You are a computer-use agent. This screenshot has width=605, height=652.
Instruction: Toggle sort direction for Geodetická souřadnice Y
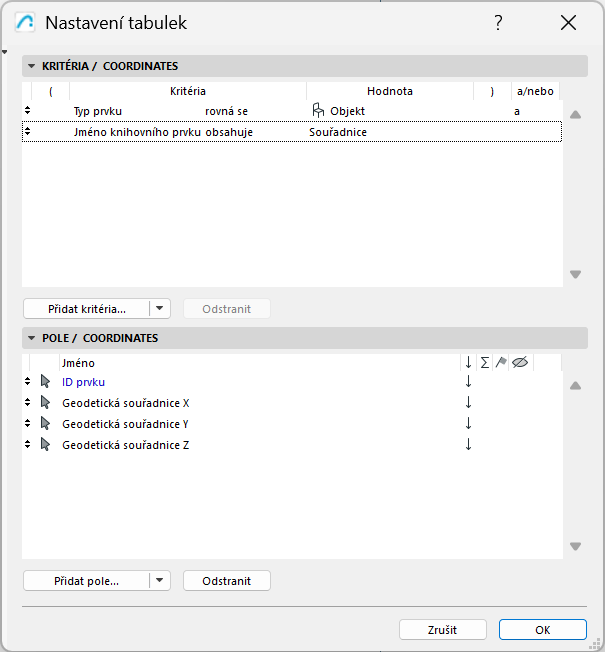[x=468, y=424]
